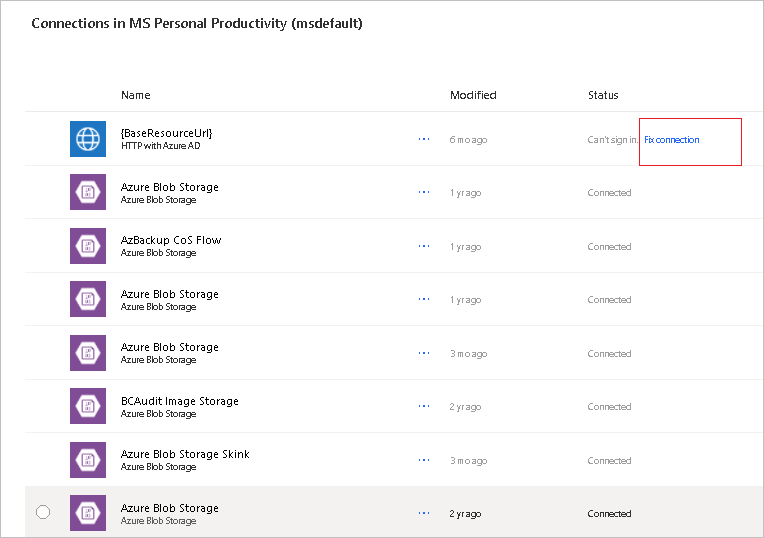Screen dimensions: 764x538
Task: Click the Azure Blob Storage icon in the first 1 yr ago row
Action: coord(88,192)
